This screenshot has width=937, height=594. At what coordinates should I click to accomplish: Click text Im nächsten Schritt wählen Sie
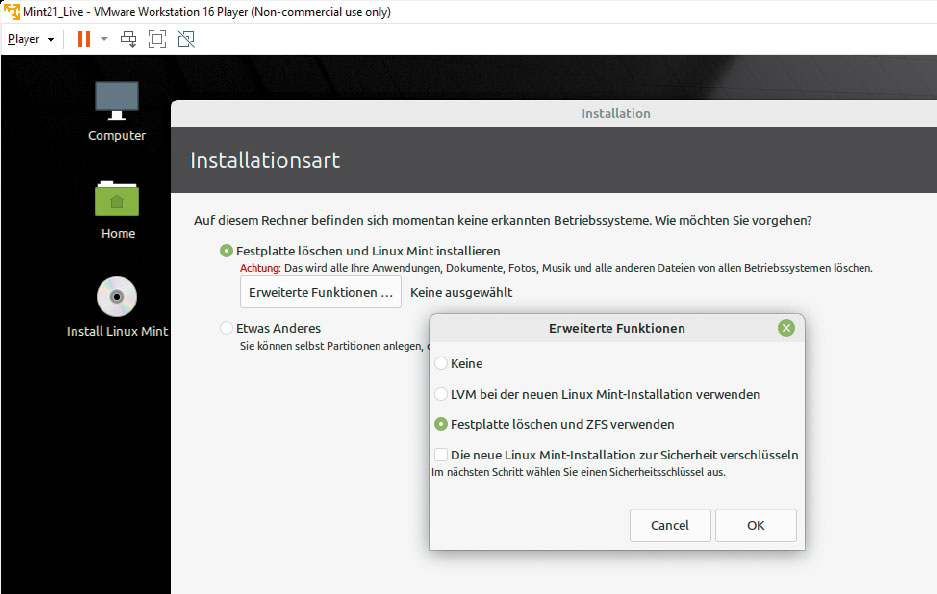click(x=578, y=472)
